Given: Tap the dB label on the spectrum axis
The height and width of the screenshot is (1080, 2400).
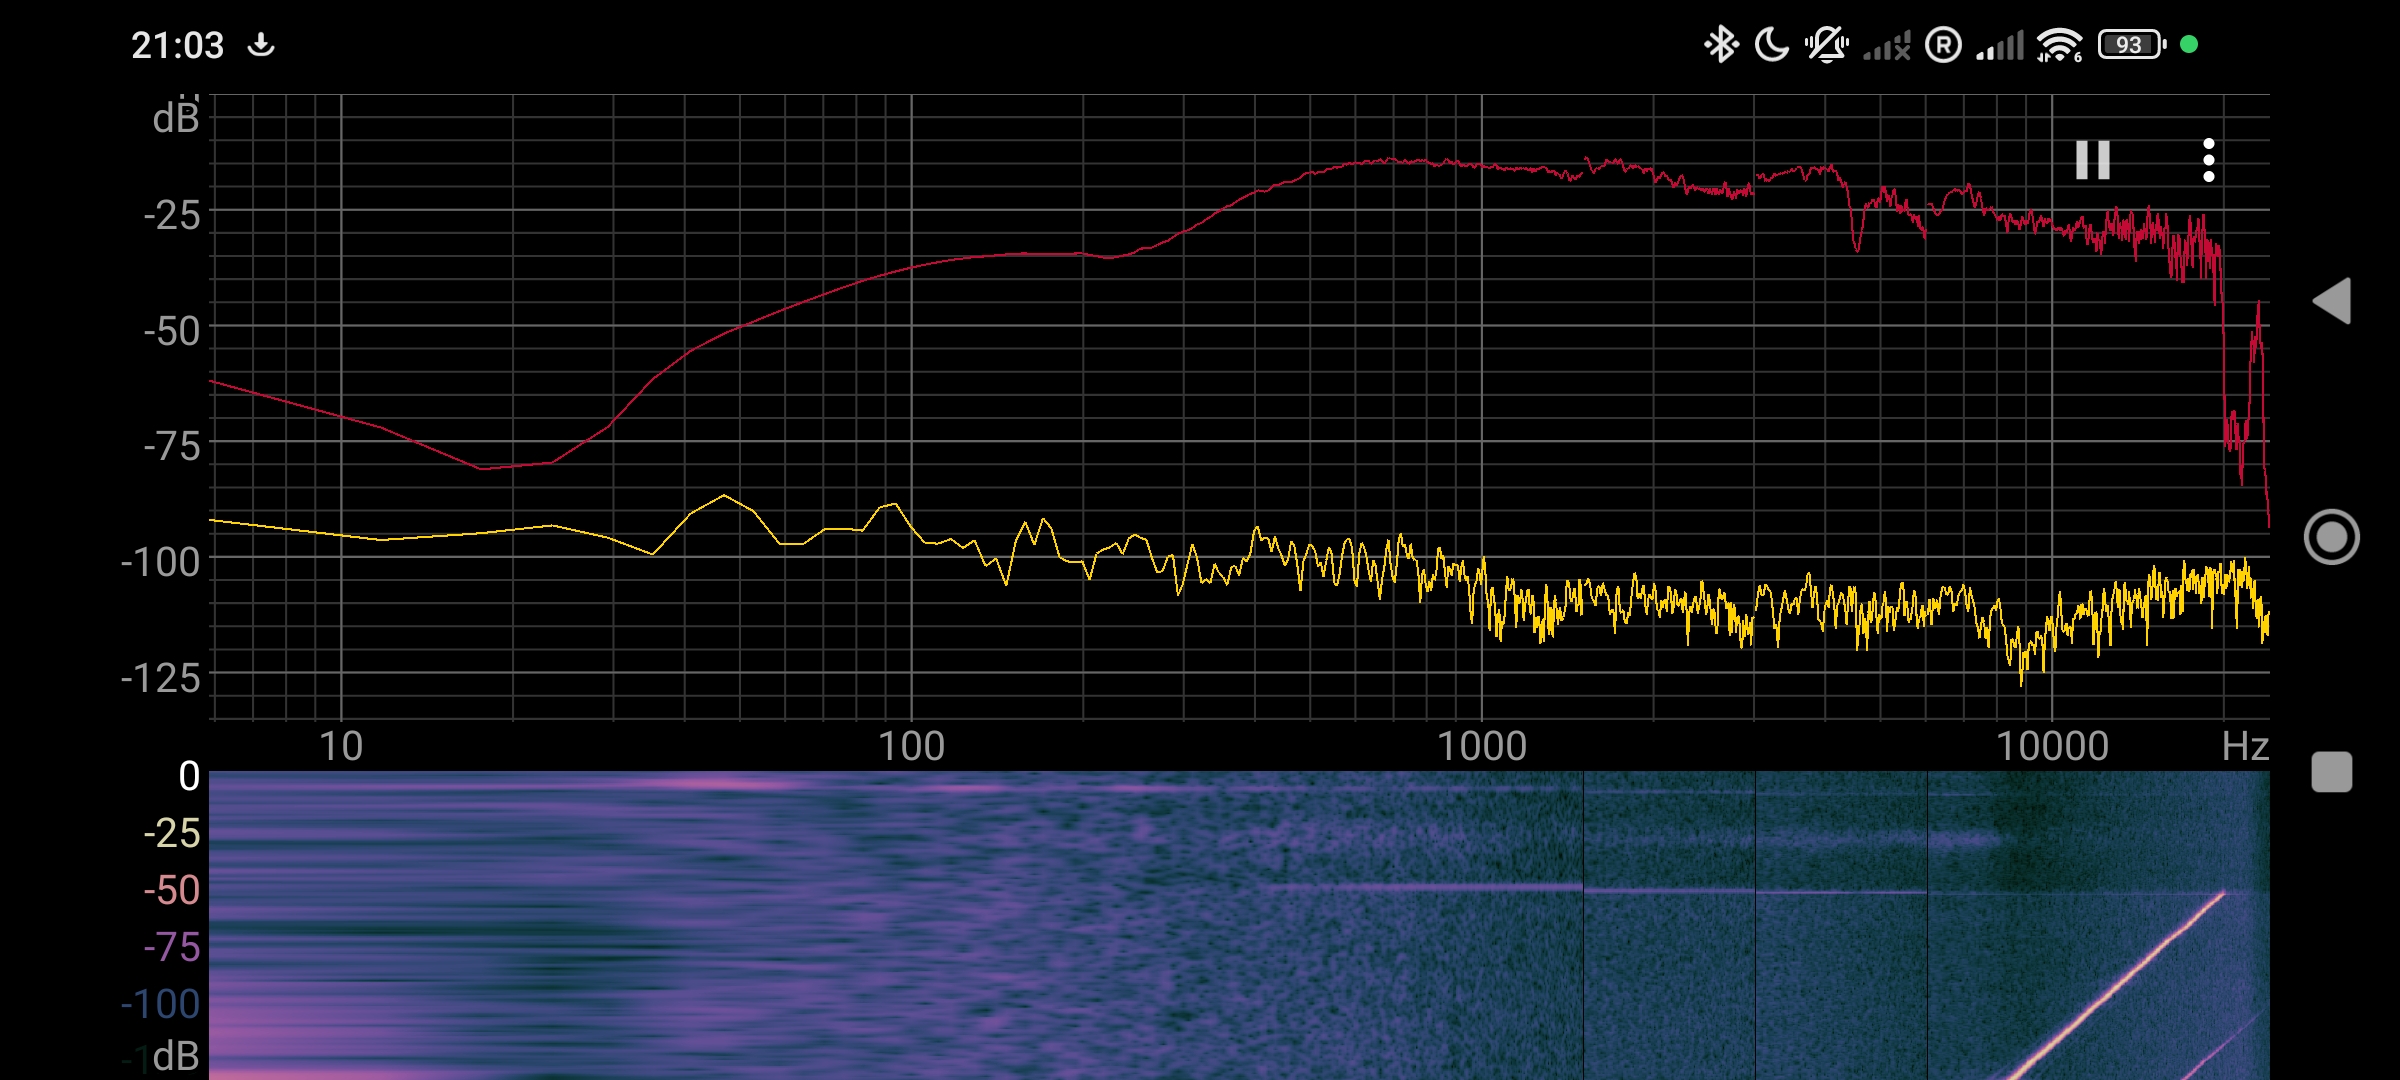Looking at the screenshot, I should (x=176, y=118).
